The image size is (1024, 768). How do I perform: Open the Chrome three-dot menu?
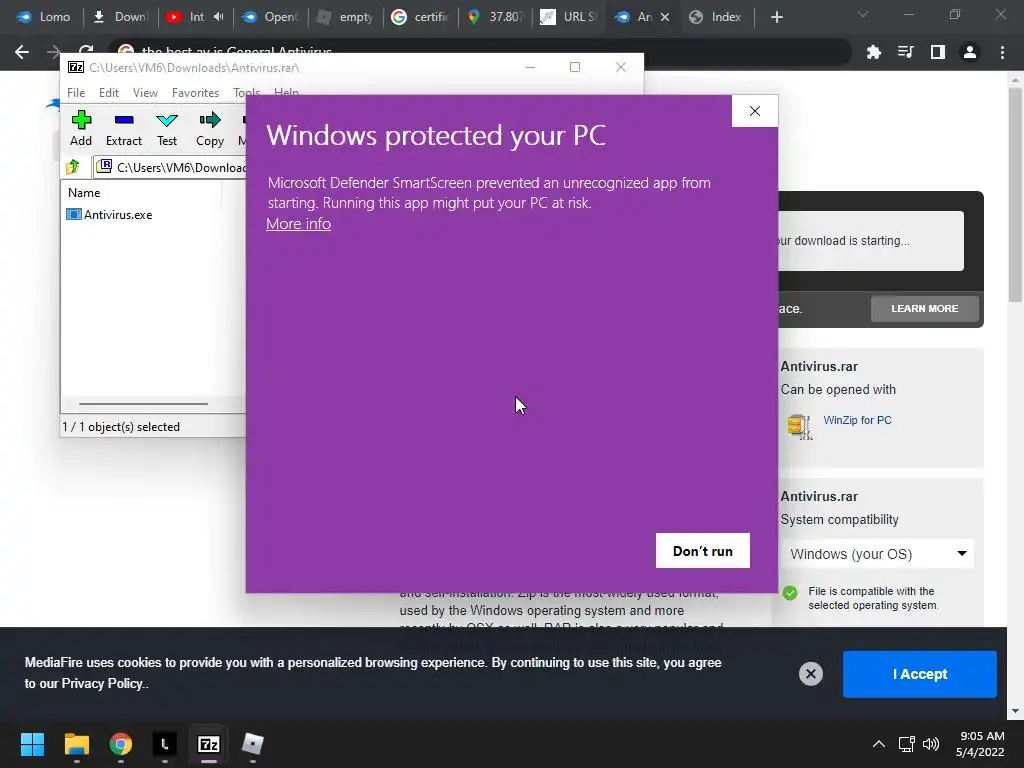(1002, 52)
